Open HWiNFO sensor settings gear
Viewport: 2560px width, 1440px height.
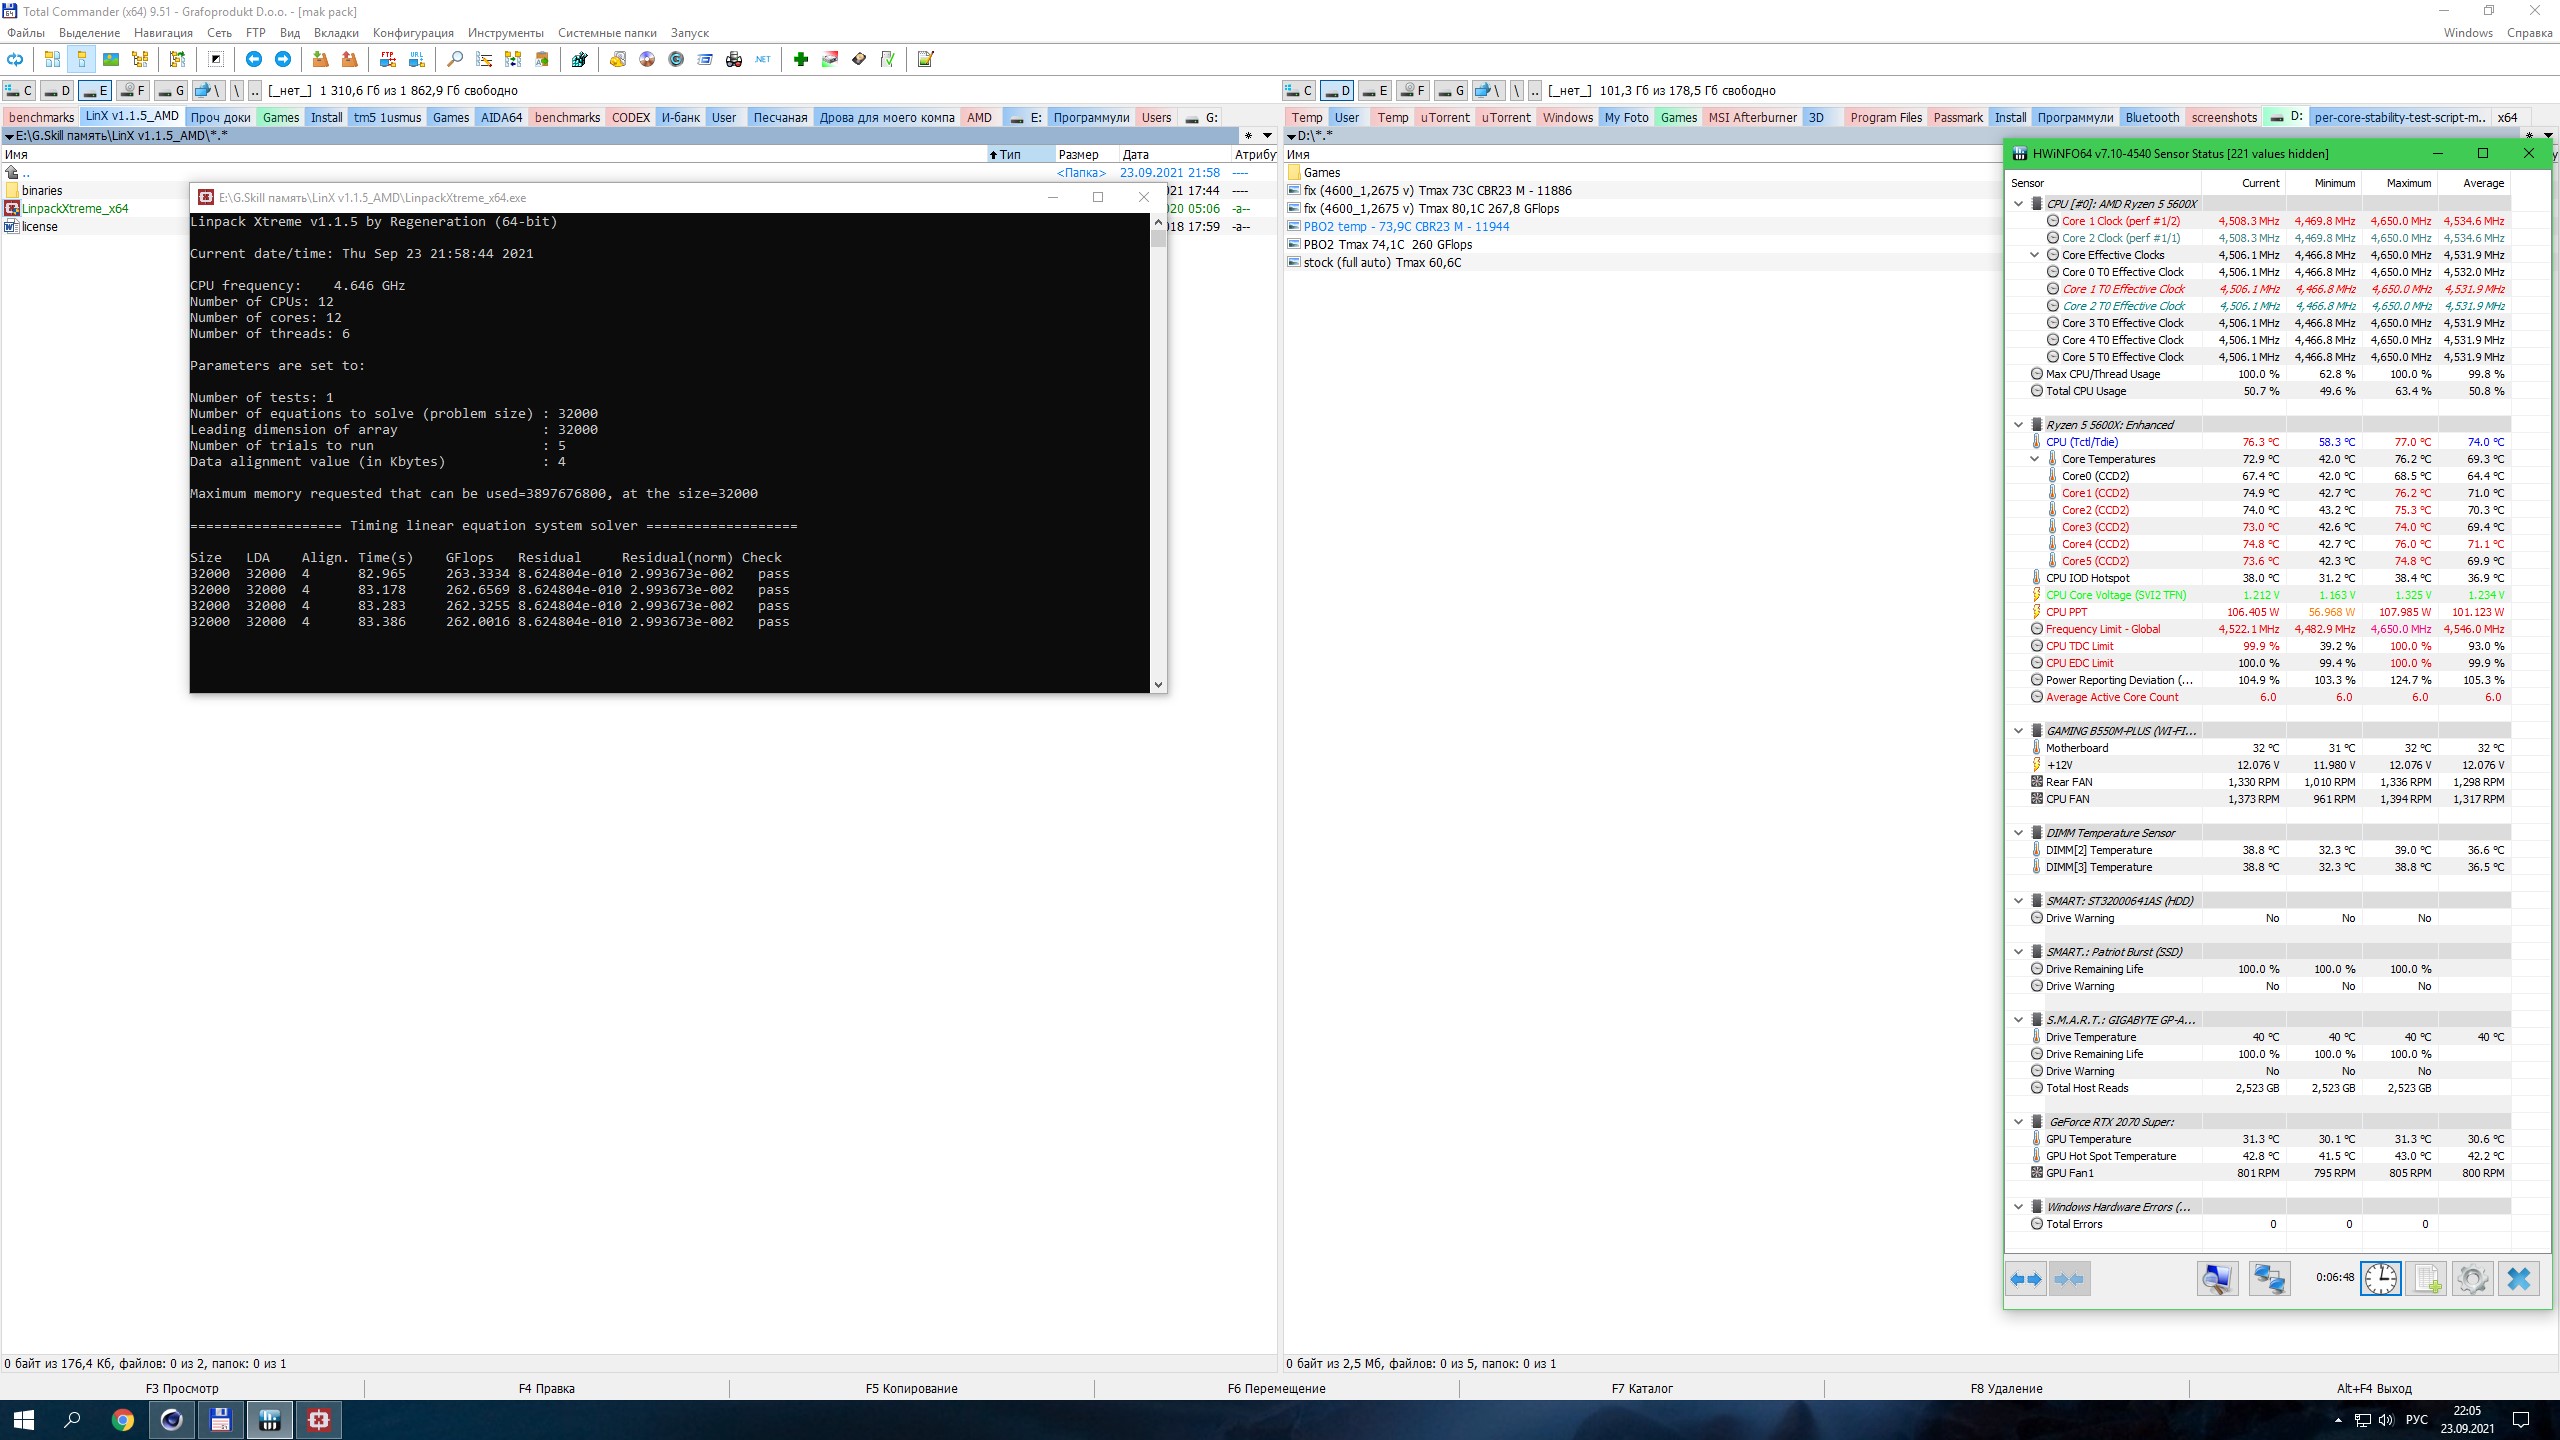pos(2472,1278)
